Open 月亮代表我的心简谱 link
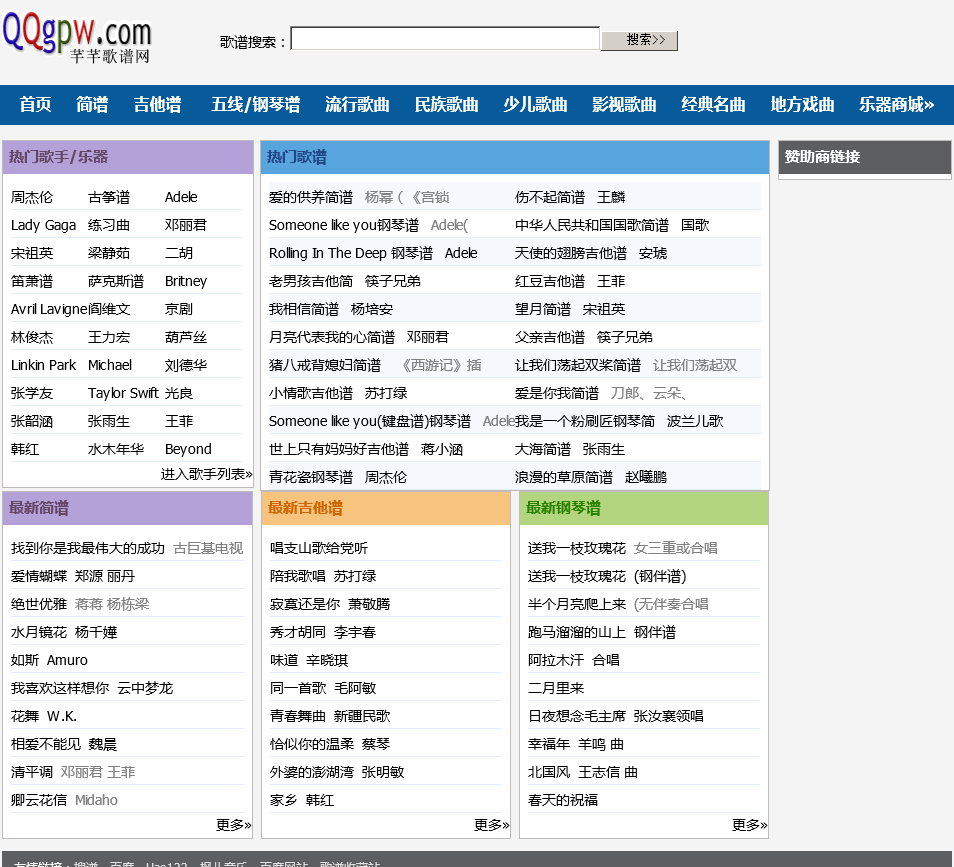Viewport: 954px width, 867px height. coord(332,337)
